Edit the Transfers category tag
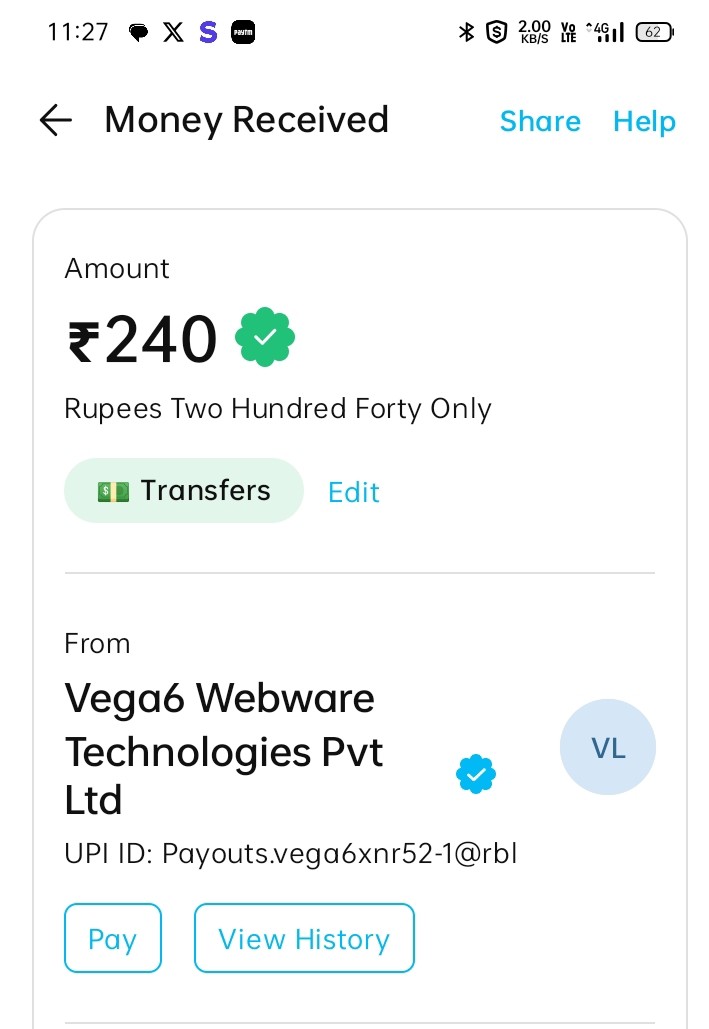This screenshot has width=709, height=1029. pyautogui.click(x=354, y=492)
